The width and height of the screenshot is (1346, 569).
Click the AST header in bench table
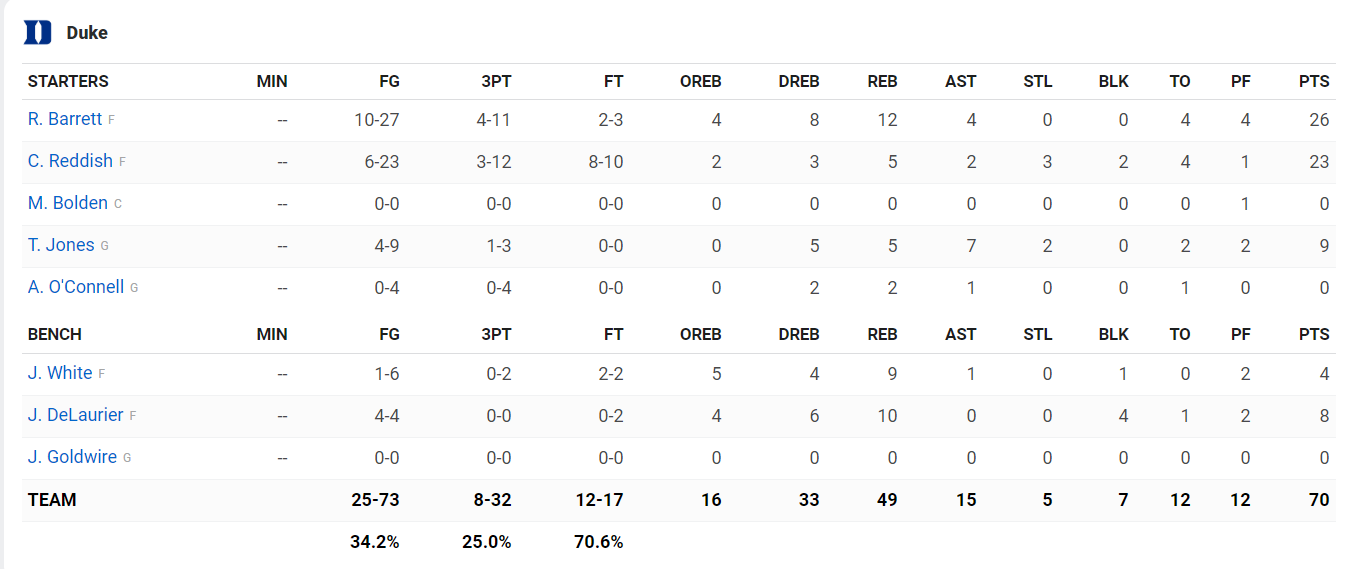pos(960,334)
